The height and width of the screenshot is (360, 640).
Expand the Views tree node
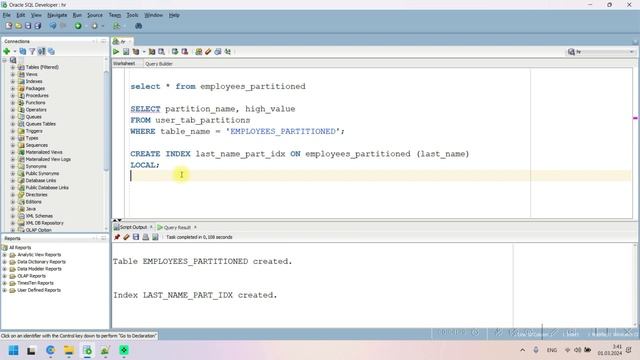pyautogui.click(x=13, y=74)
